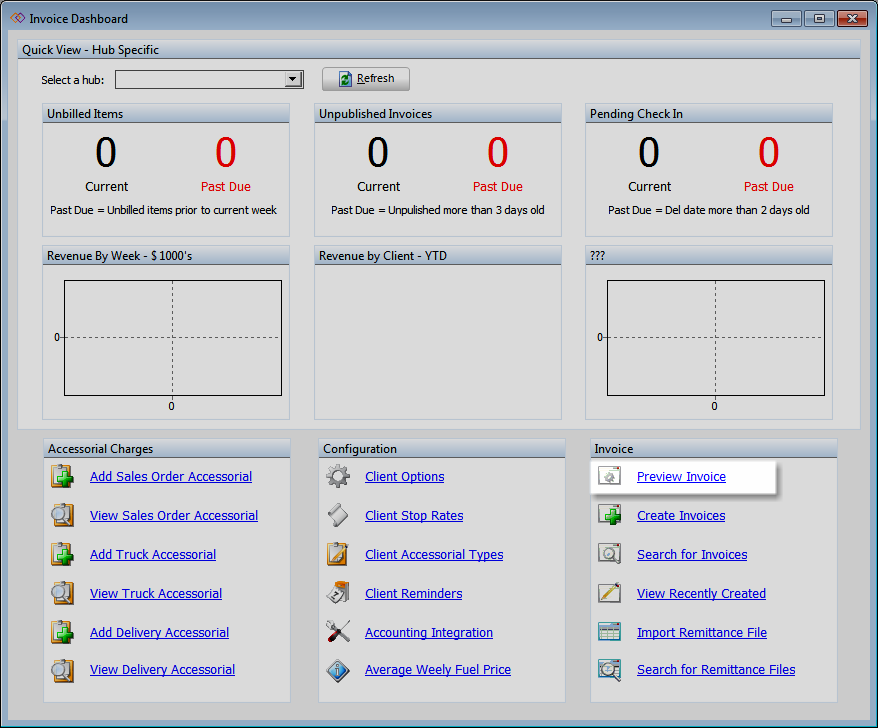878x728 pixels.
Task: Open the Import Remittance File link
Action: tap(702, 633)
